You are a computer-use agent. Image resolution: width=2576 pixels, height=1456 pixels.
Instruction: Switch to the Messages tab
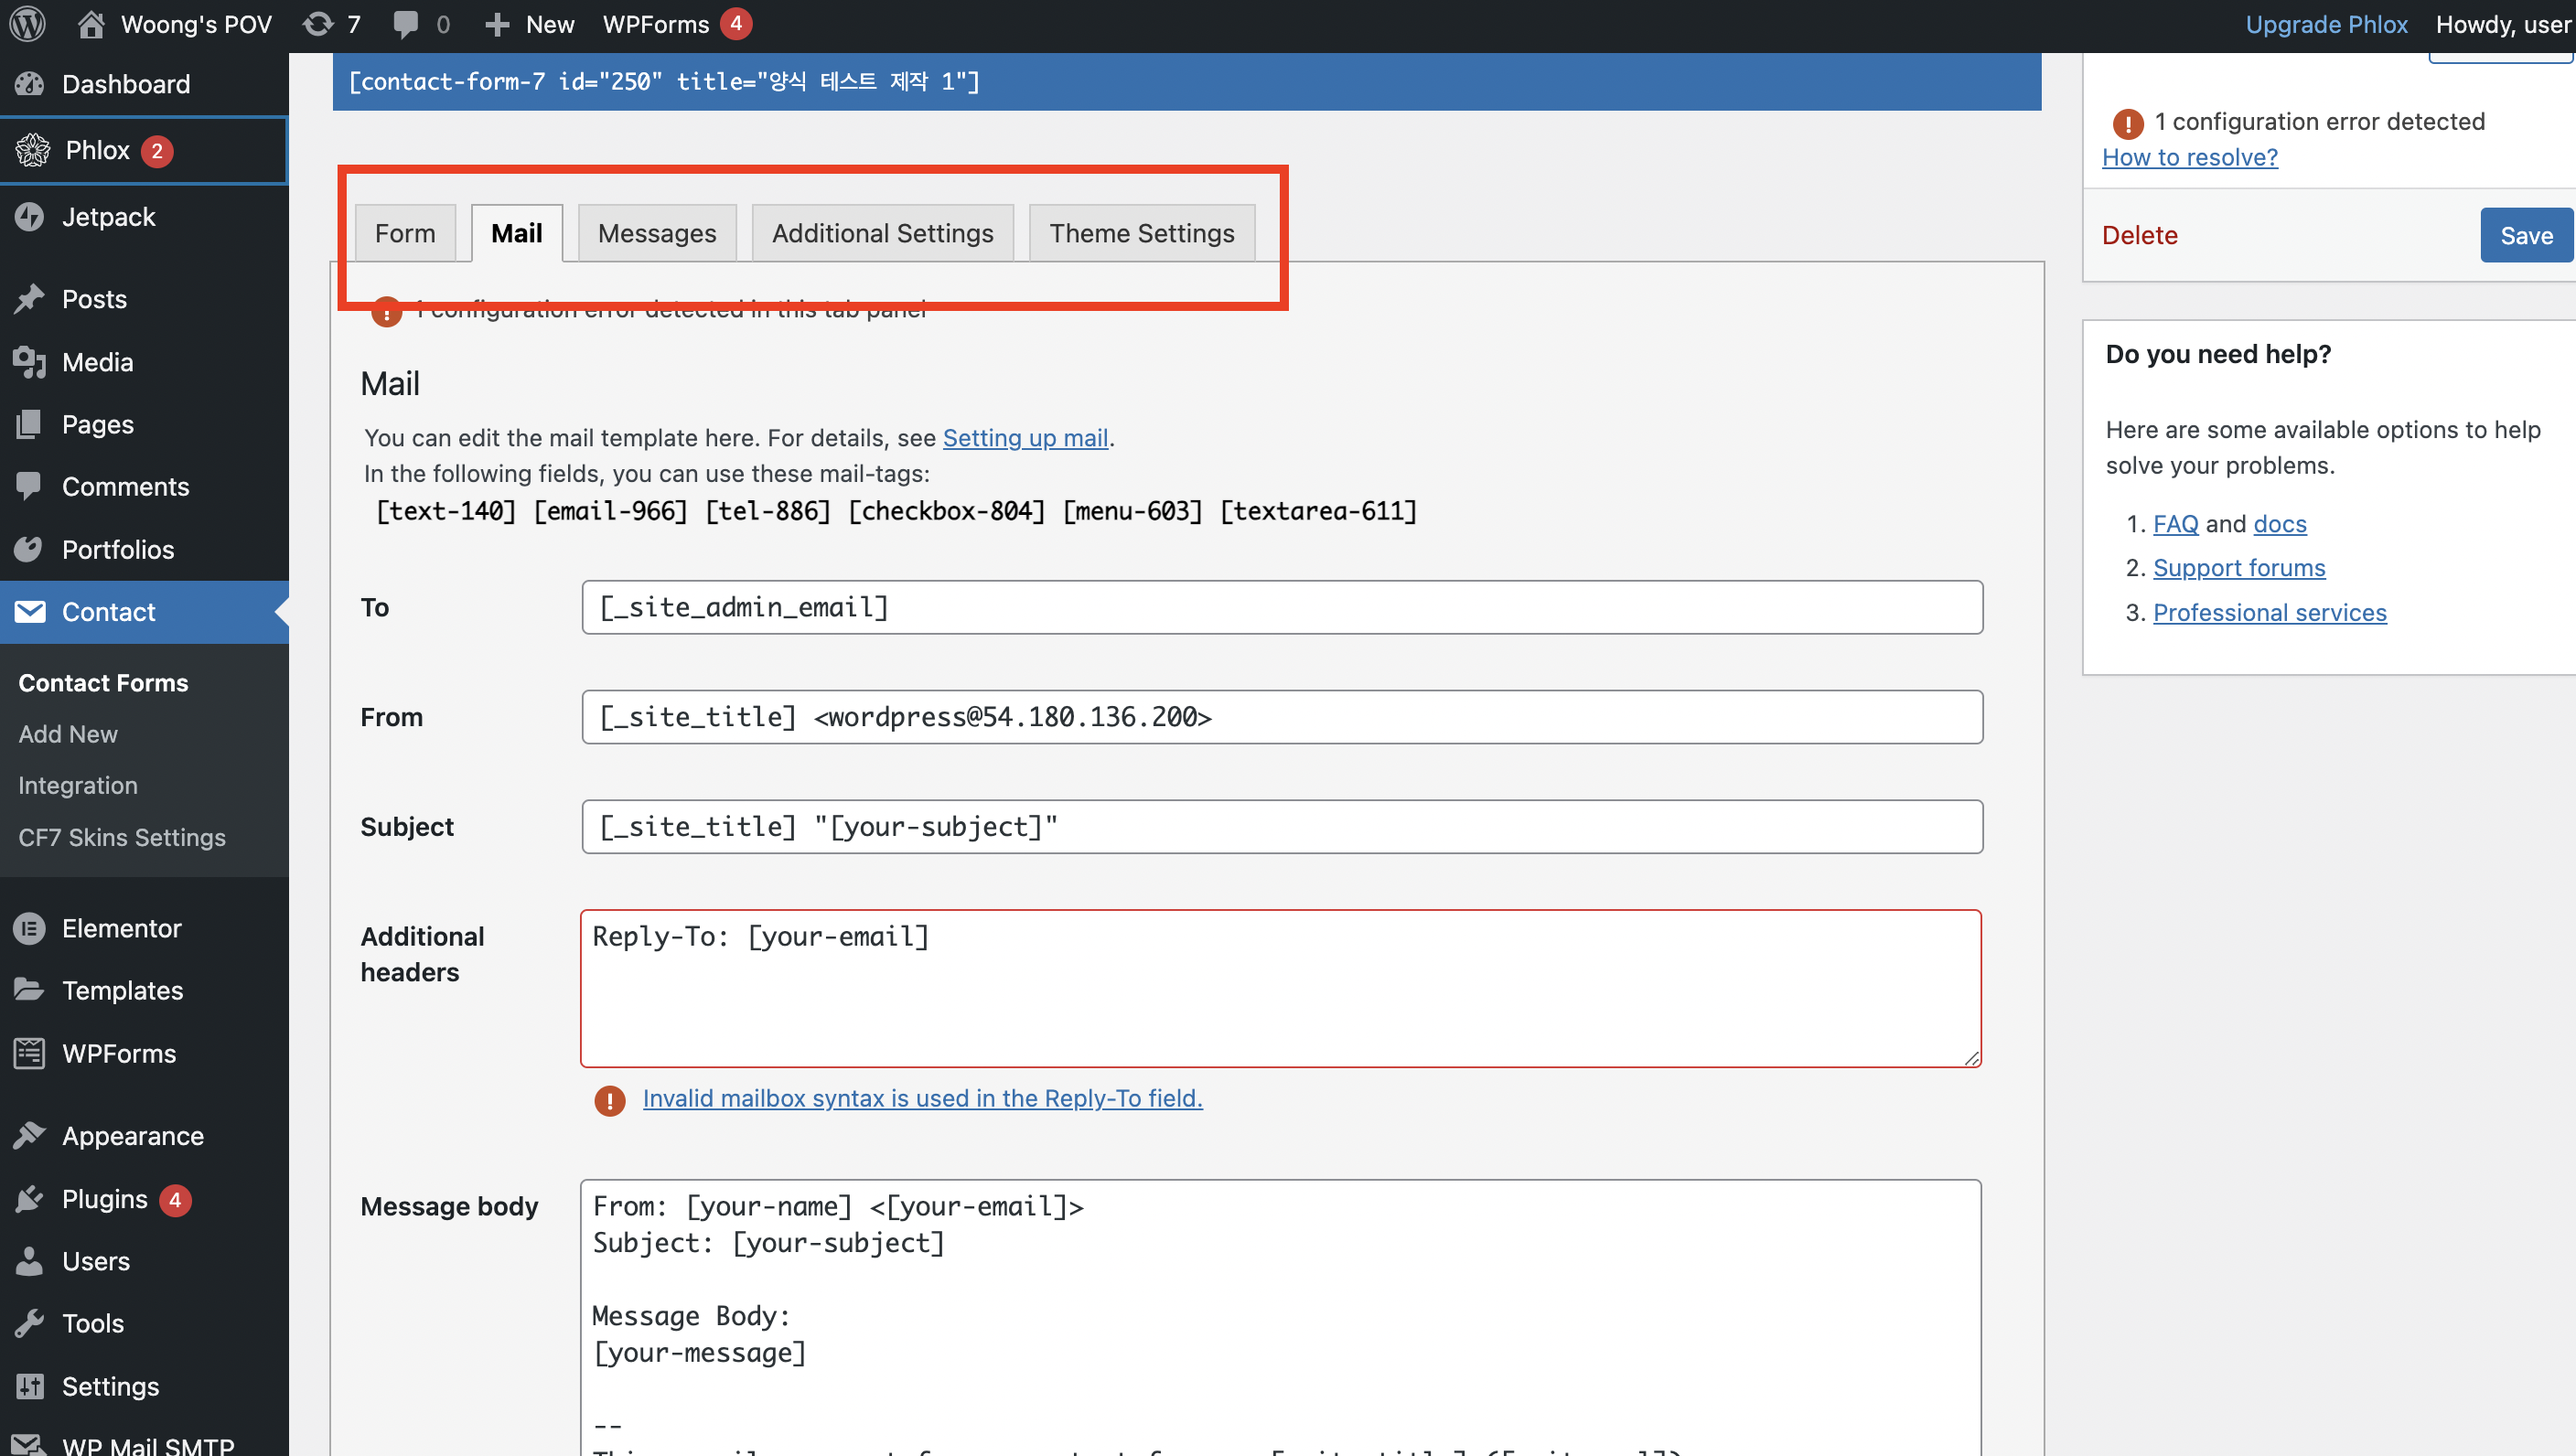tap(656, 233)
